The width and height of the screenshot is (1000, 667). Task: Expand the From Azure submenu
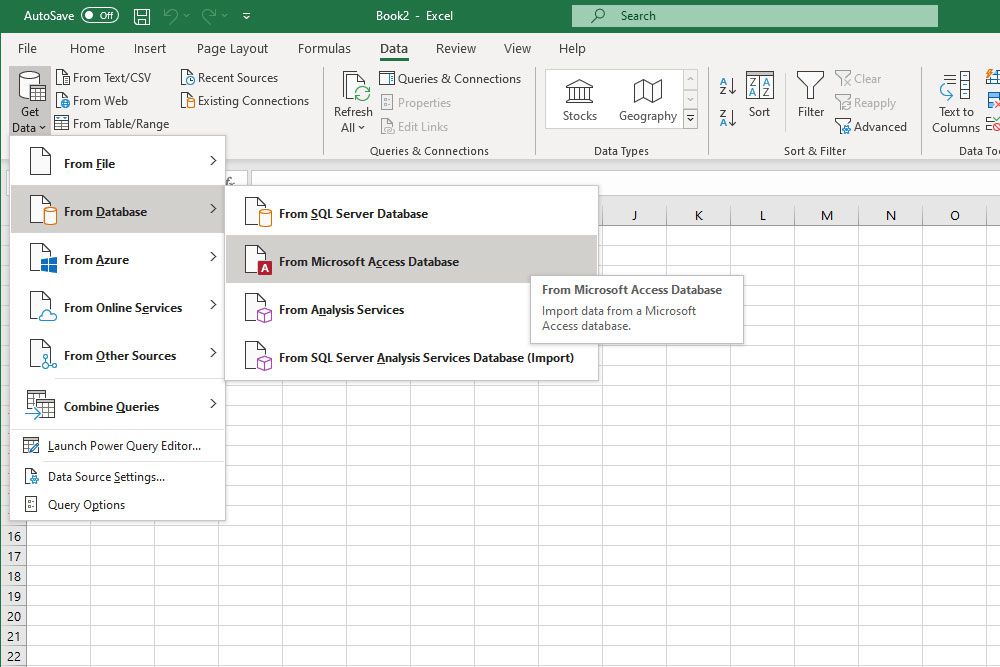coord(118,260)
